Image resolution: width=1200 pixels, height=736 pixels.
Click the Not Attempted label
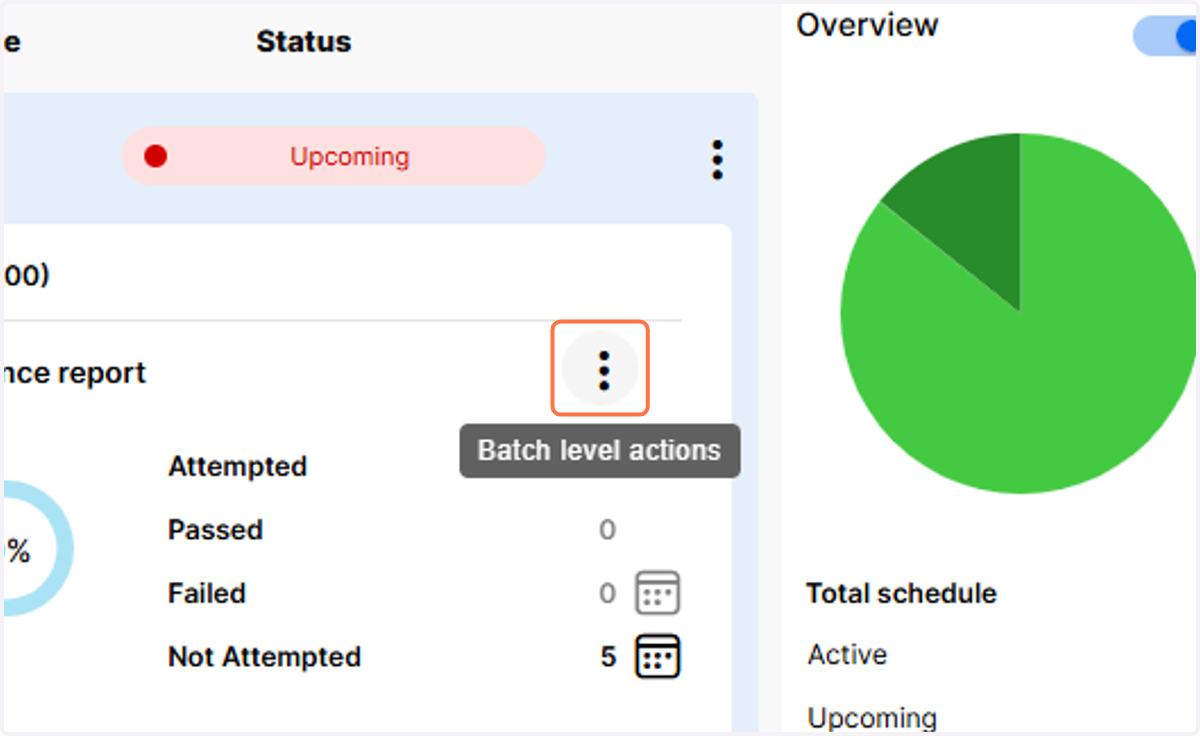pyautogui.click(x=264, y=657)
